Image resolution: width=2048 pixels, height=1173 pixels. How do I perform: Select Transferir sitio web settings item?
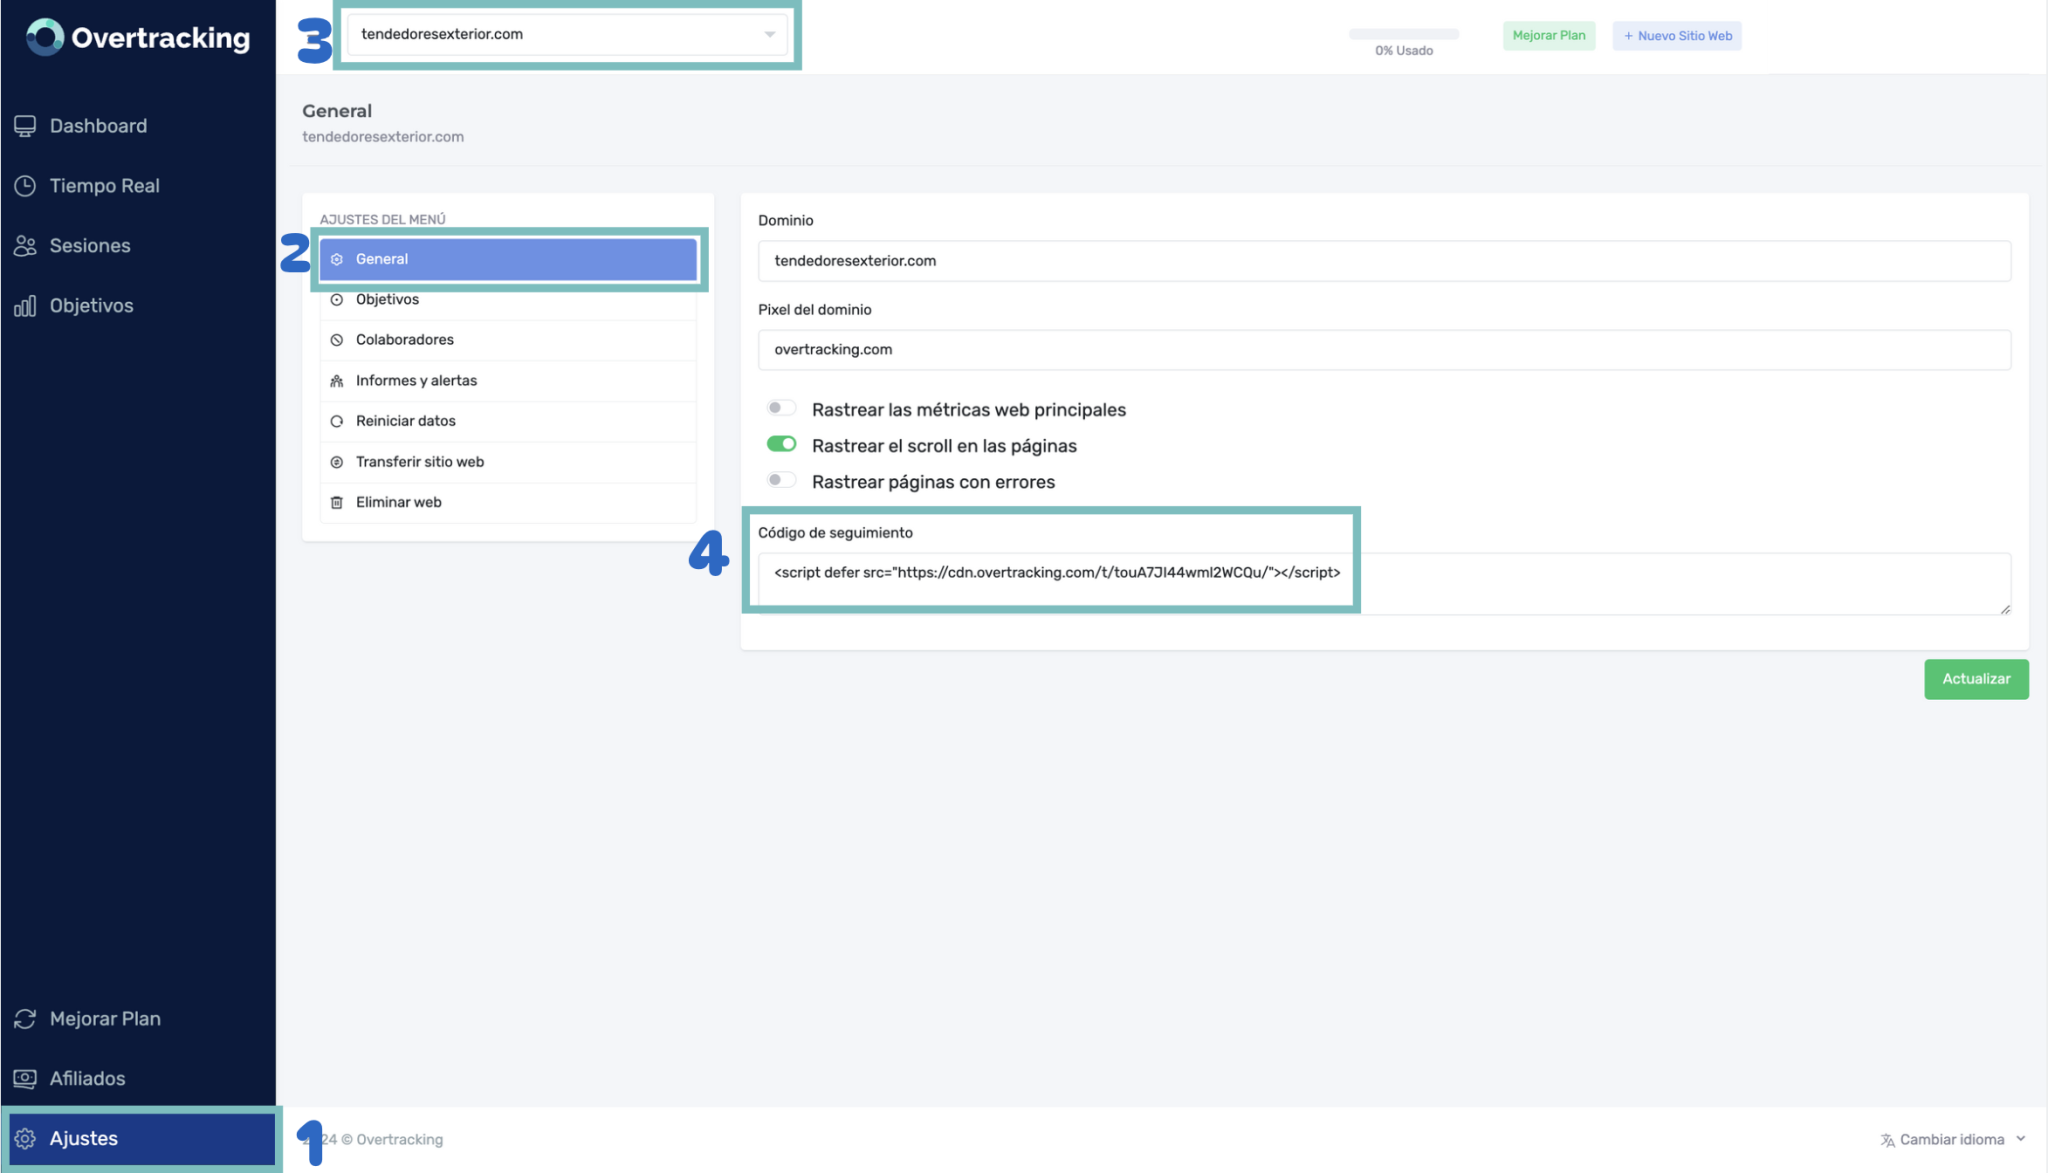pos(508,462)
